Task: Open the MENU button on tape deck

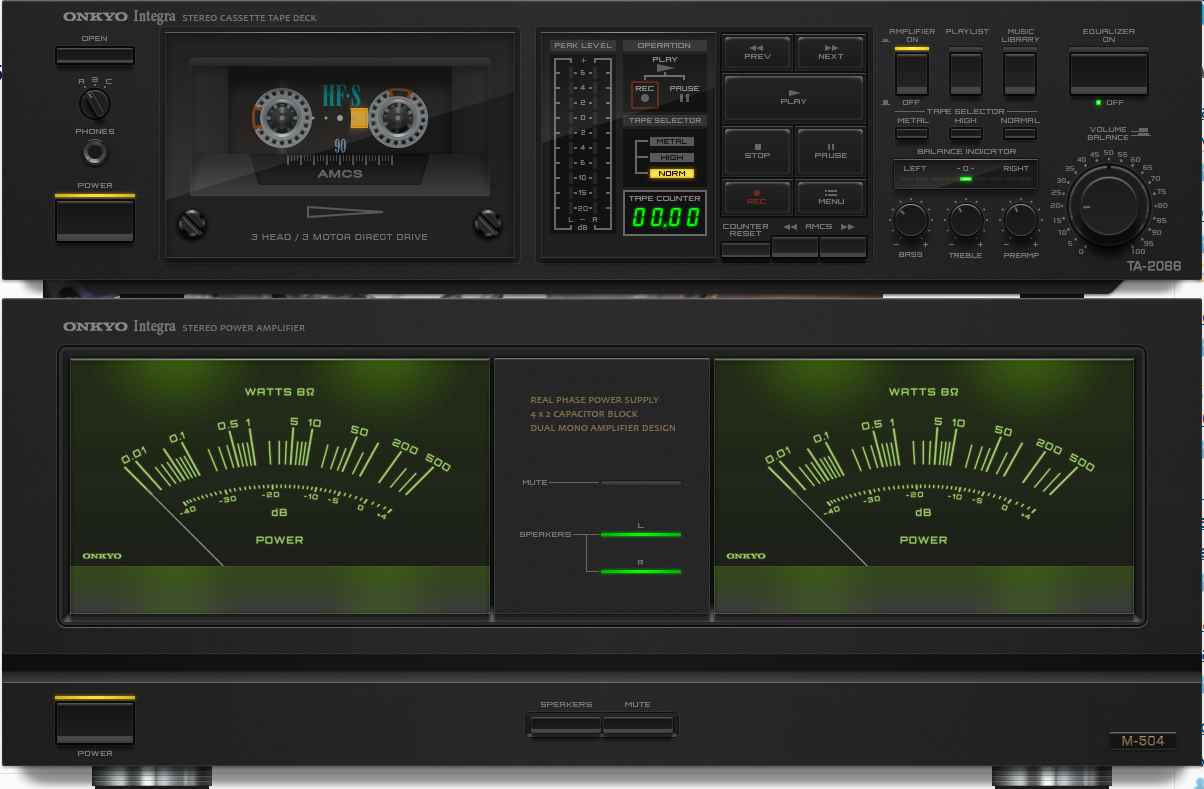Action: [830, 197]
